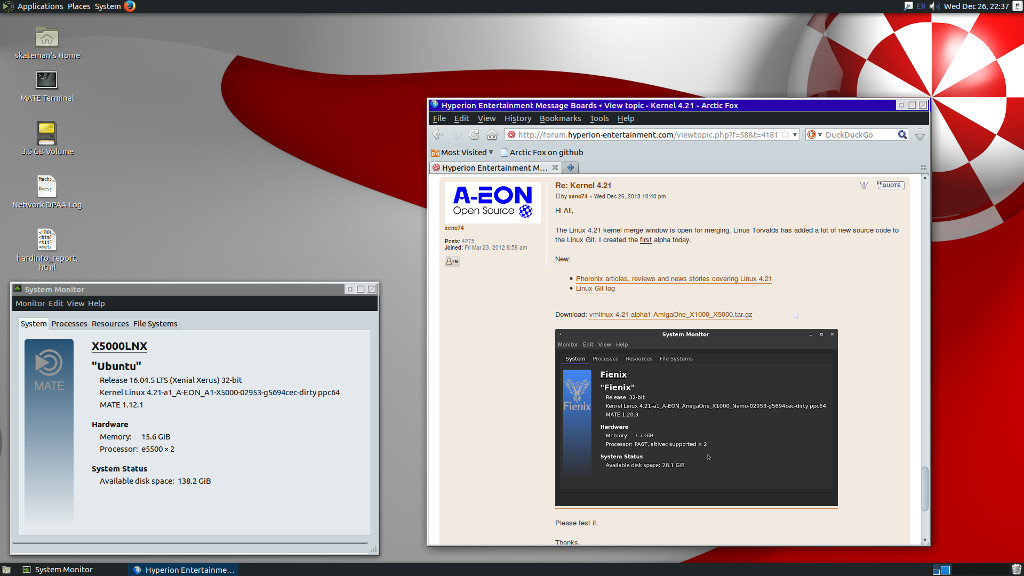Click the A-EON Open Source avatar
The image size is (1024, 576).
point(493,202)
